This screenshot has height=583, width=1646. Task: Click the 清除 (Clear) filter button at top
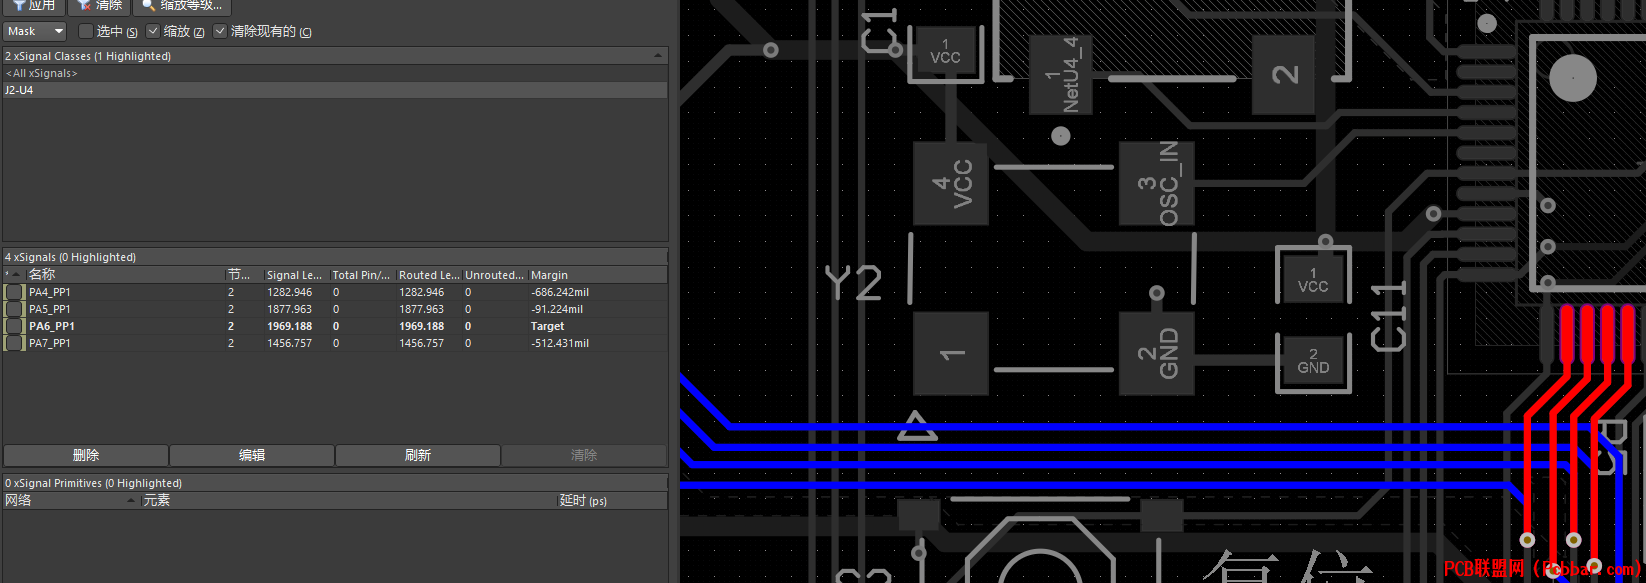coord(100,6)
